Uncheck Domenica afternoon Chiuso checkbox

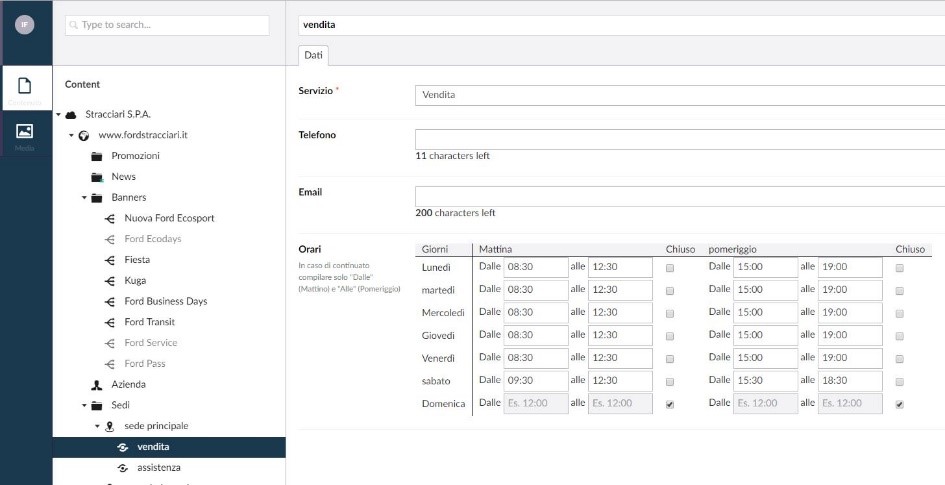point(900,405)
